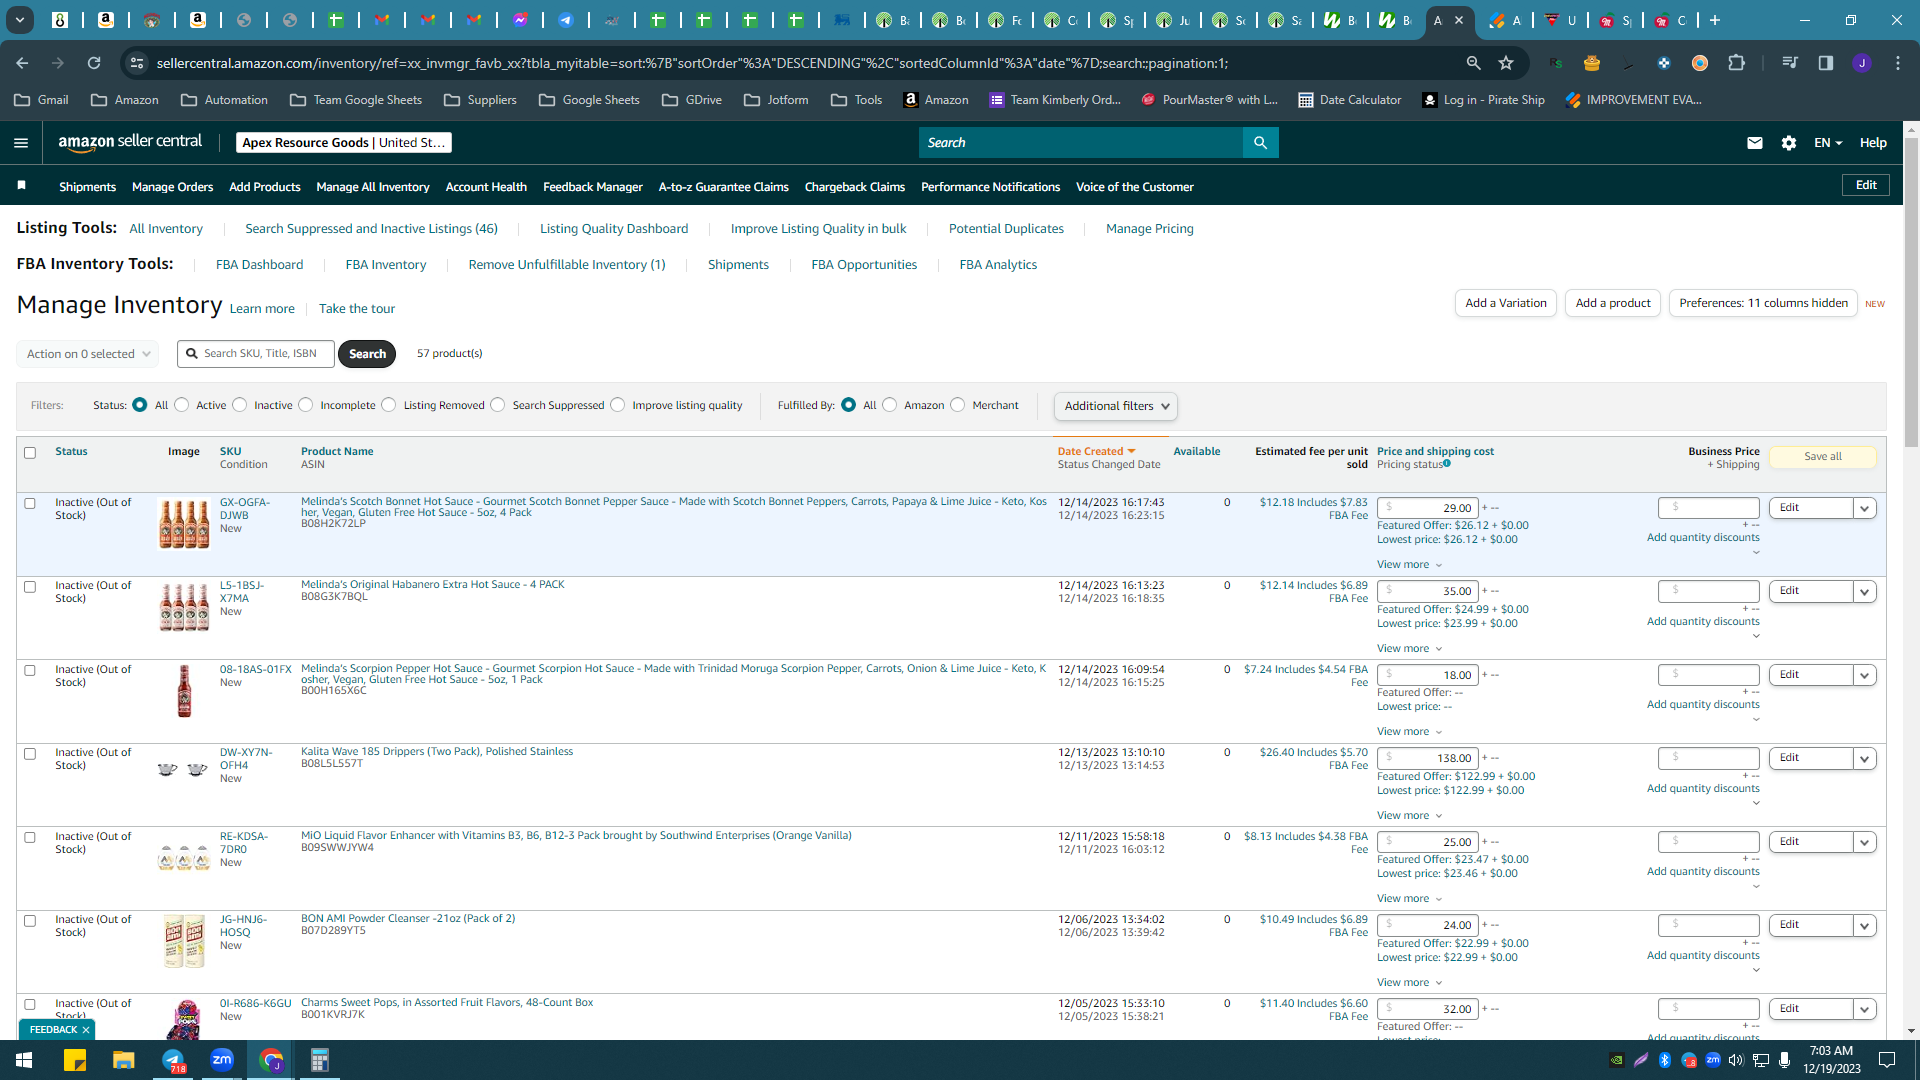Open Action on 0 selected dropdown
The height and width of the screenshot is (1080, 1920).
88,354
